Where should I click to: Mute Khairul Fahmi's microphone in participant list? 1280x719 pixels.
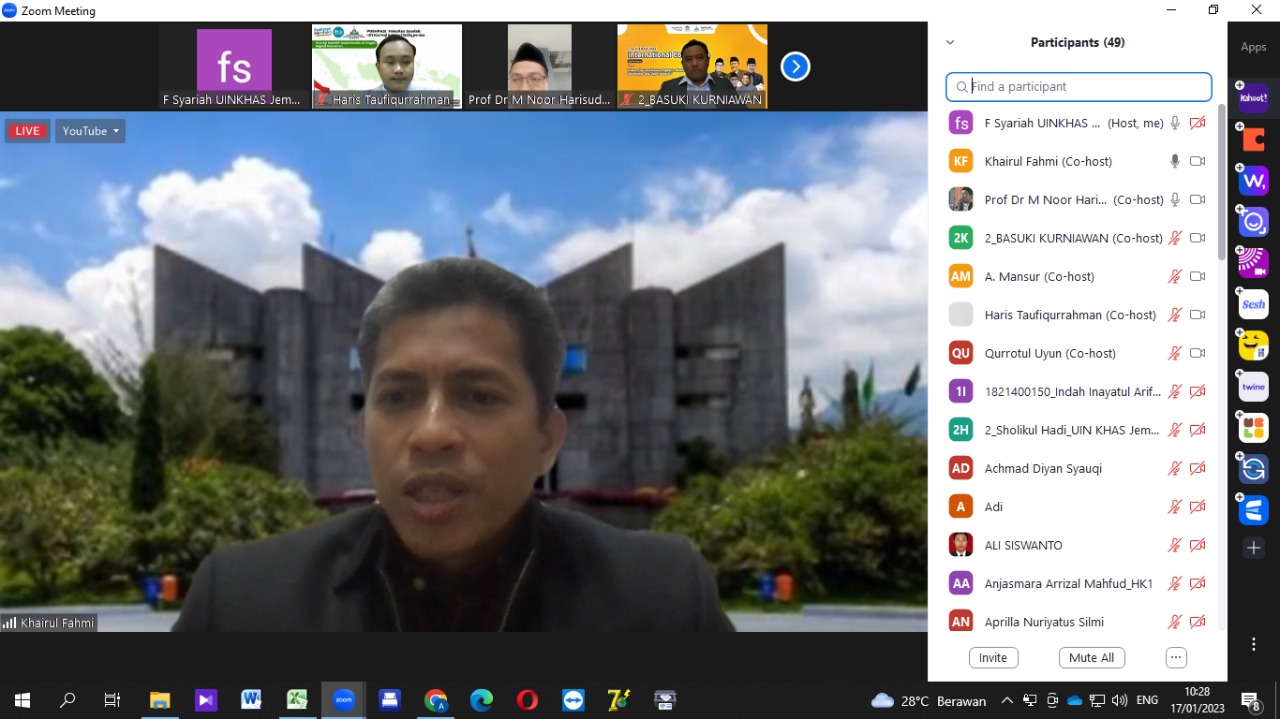point(1175,161)
